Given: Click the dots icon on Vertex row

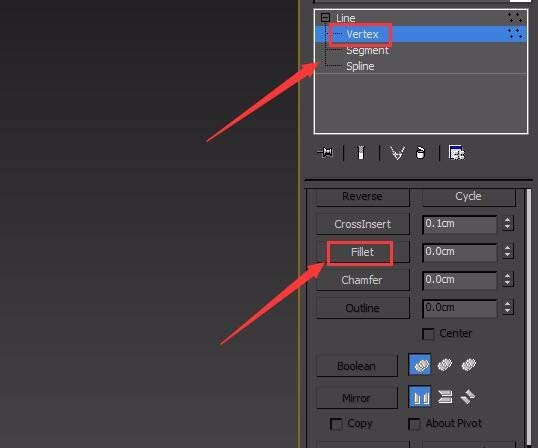Looking at the screenshot, I should [x=515, y=34].
